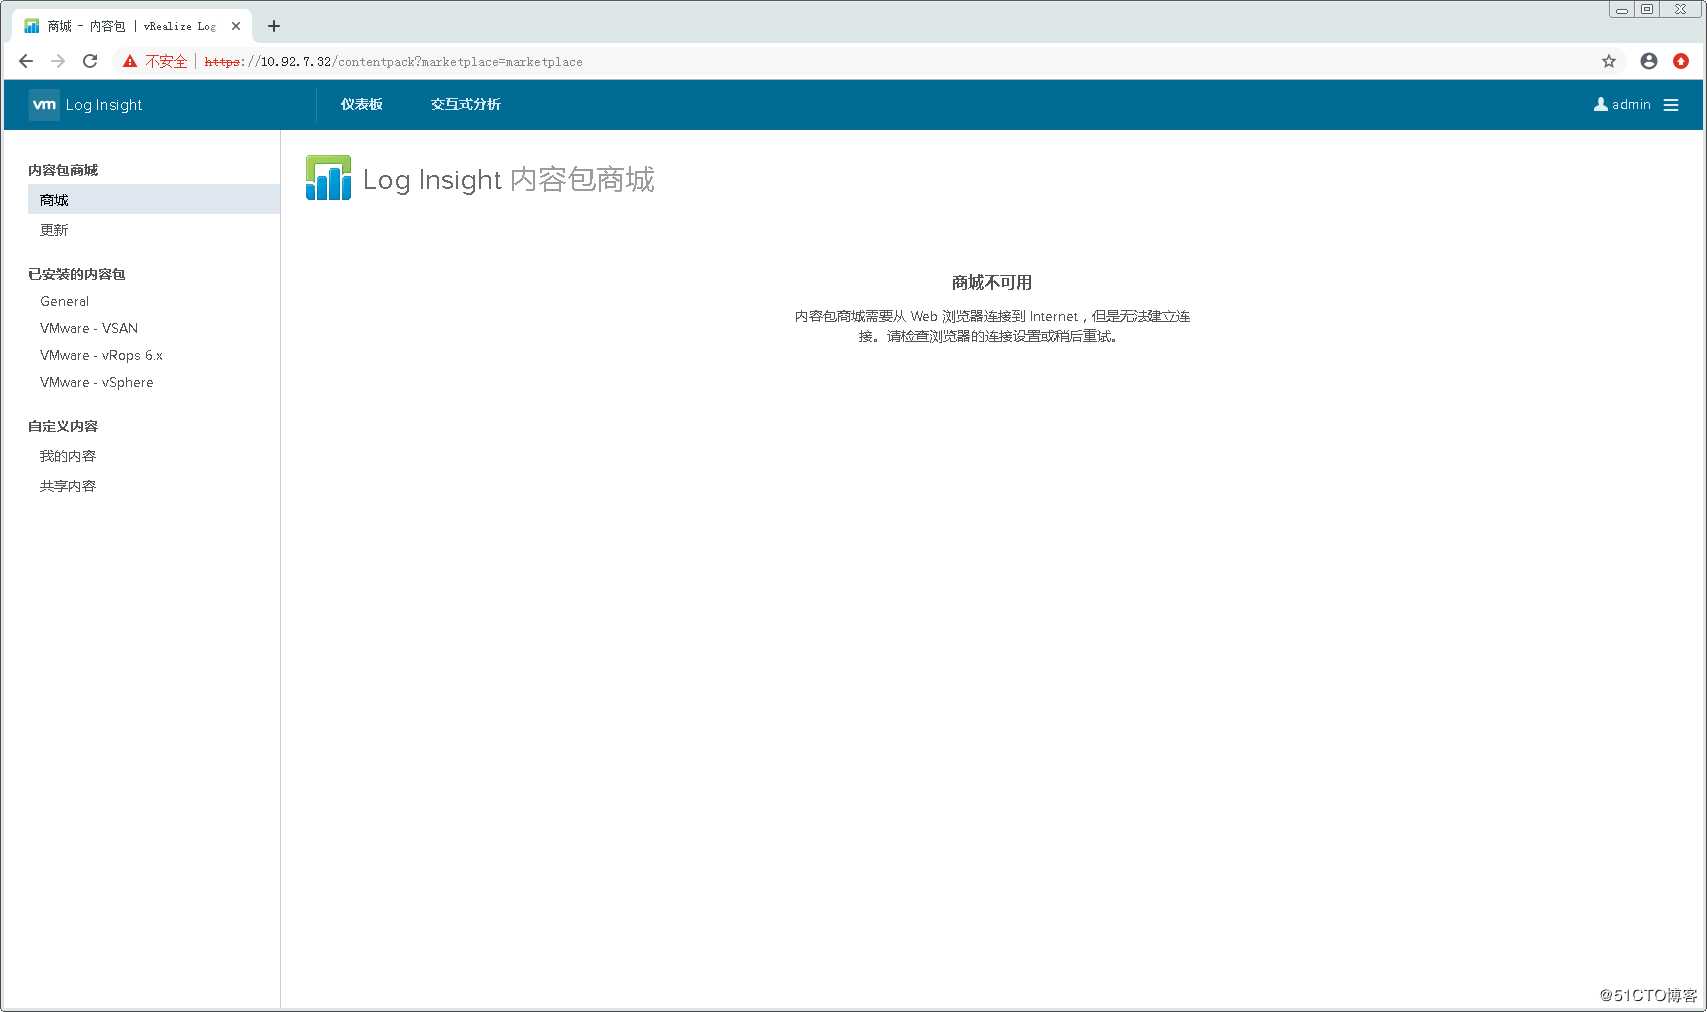Minimize the browser window
1707x1012 pixels.
(x=1622, y=9)
